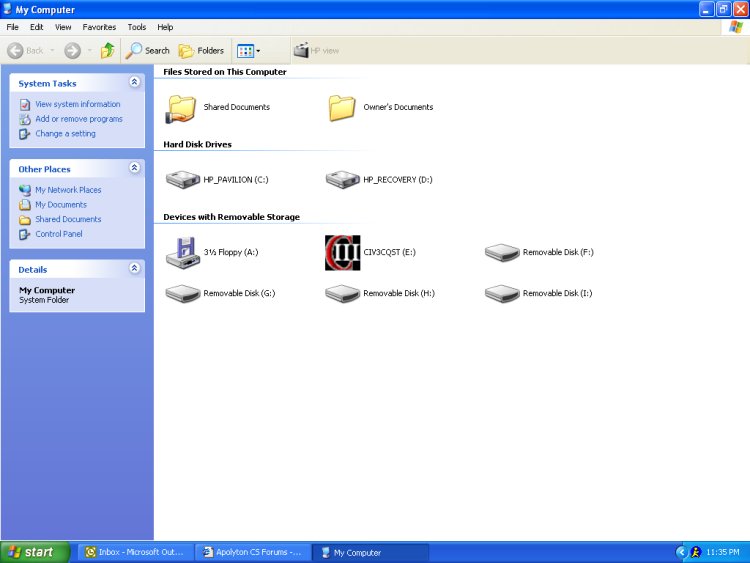Collapse the Other Places panel
Screen dimensions: 750x563
(x=135, y=169)
